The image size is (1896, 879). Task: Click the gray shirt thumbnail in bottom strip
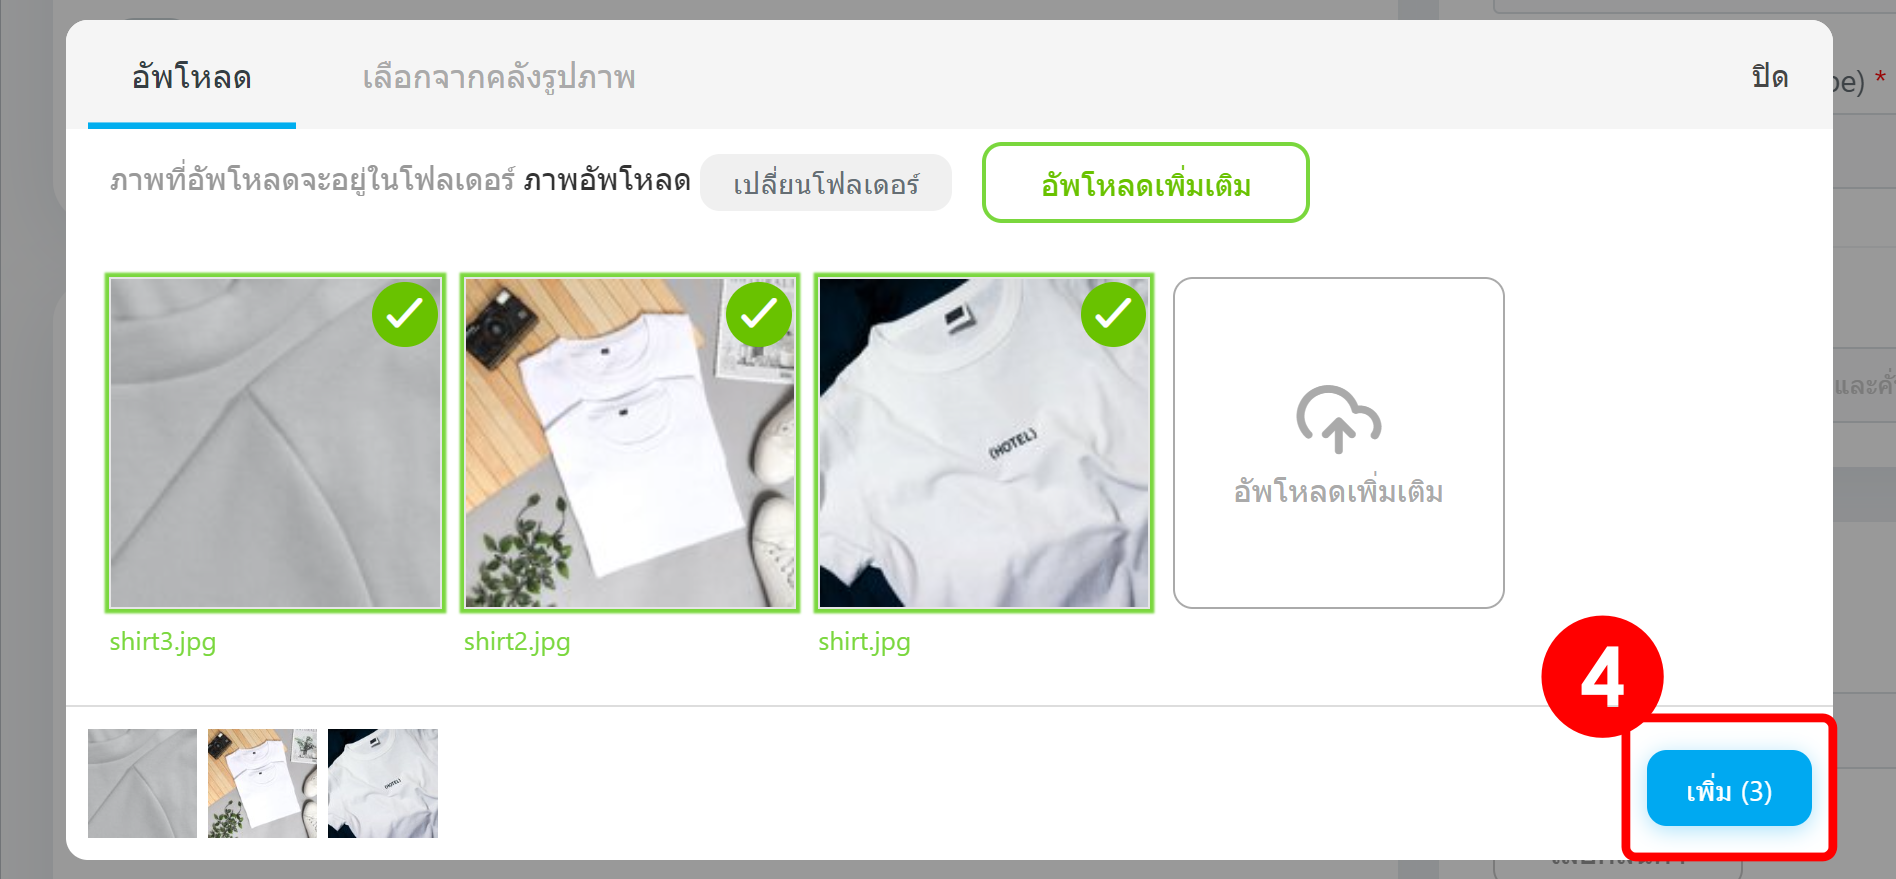tap(142, 783)
